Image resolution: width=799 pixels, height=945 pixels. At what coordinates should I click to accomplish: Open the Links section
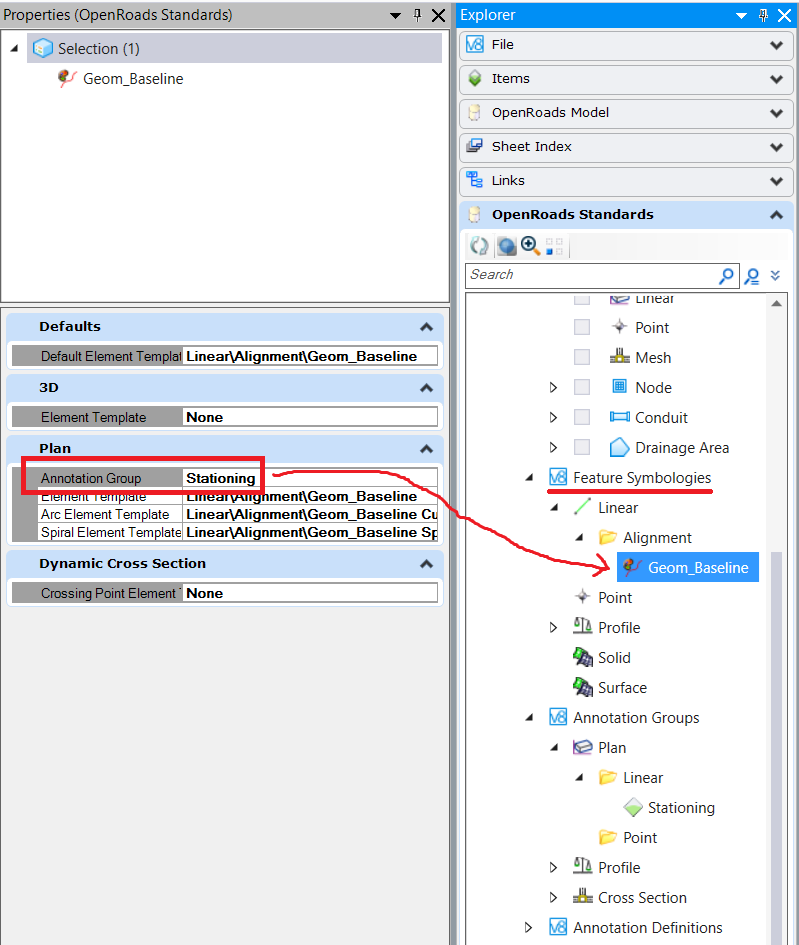pos(626,180)
